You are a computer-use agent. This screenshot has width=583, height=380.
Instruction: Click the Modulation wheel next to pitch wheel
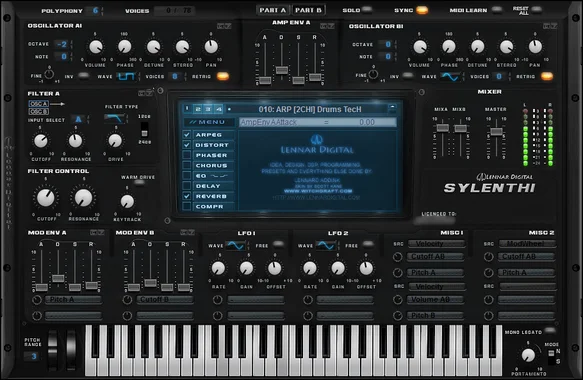71,350
